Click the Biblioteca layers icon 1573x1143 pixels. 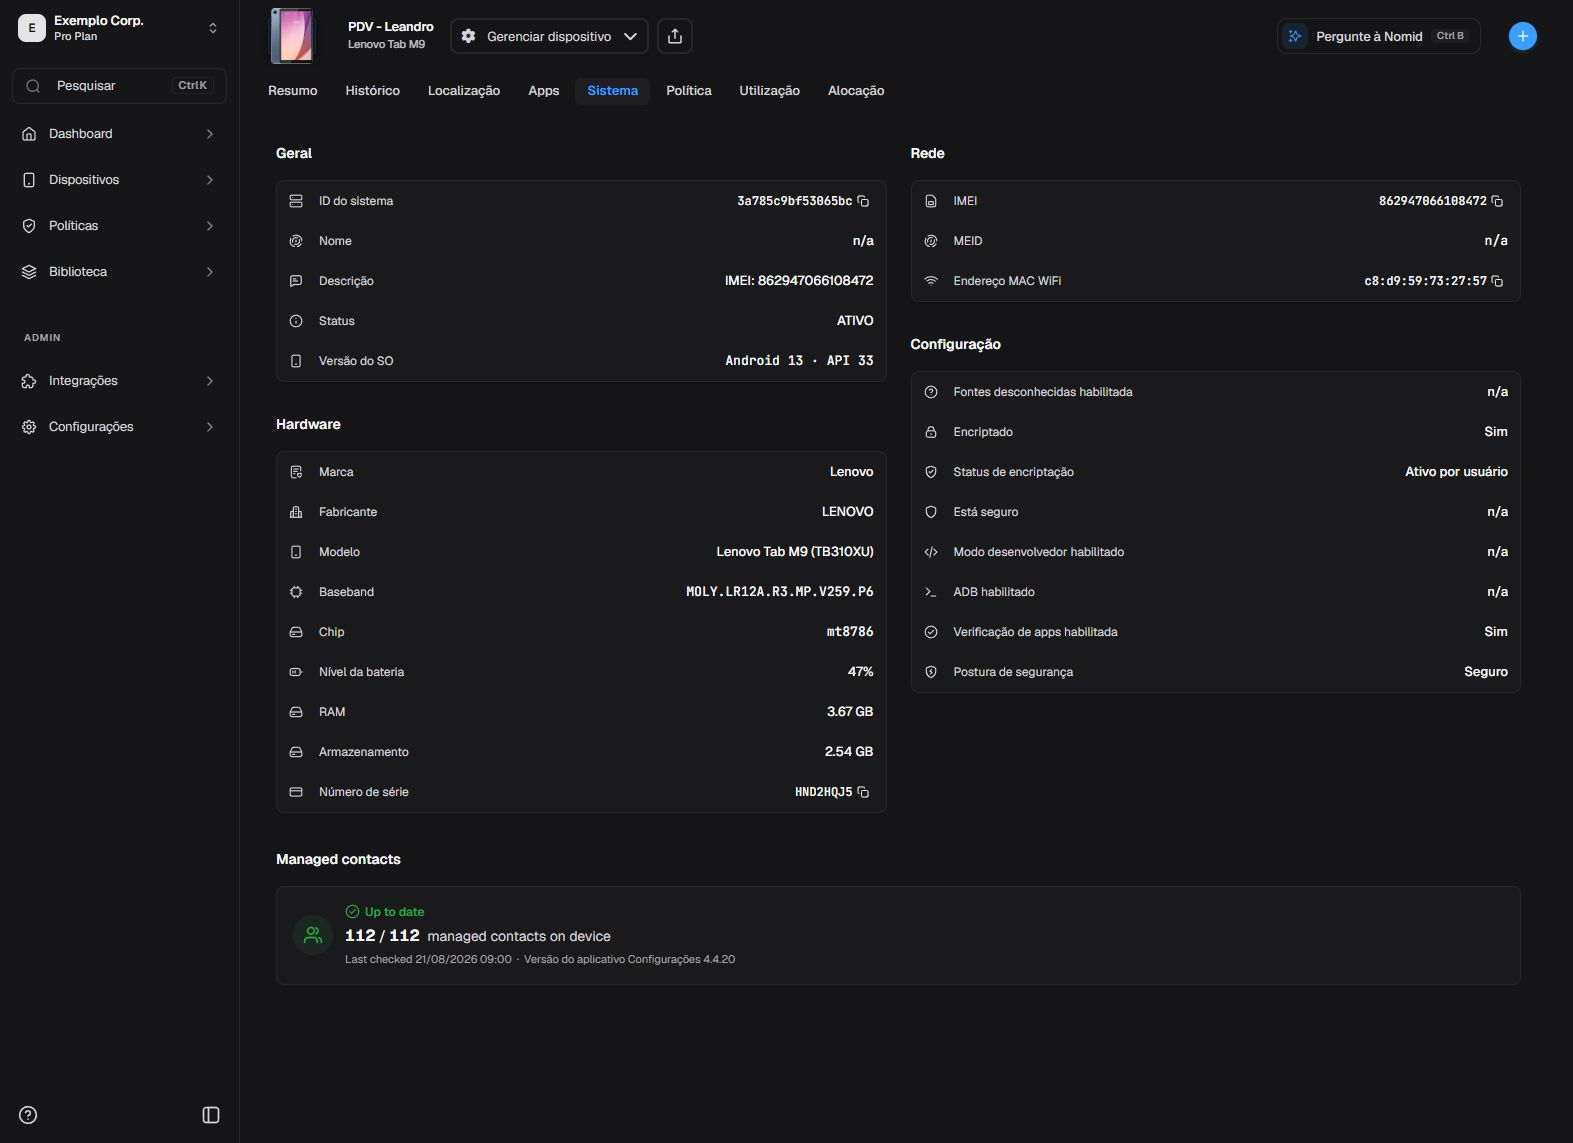click(x=29, y=272)
